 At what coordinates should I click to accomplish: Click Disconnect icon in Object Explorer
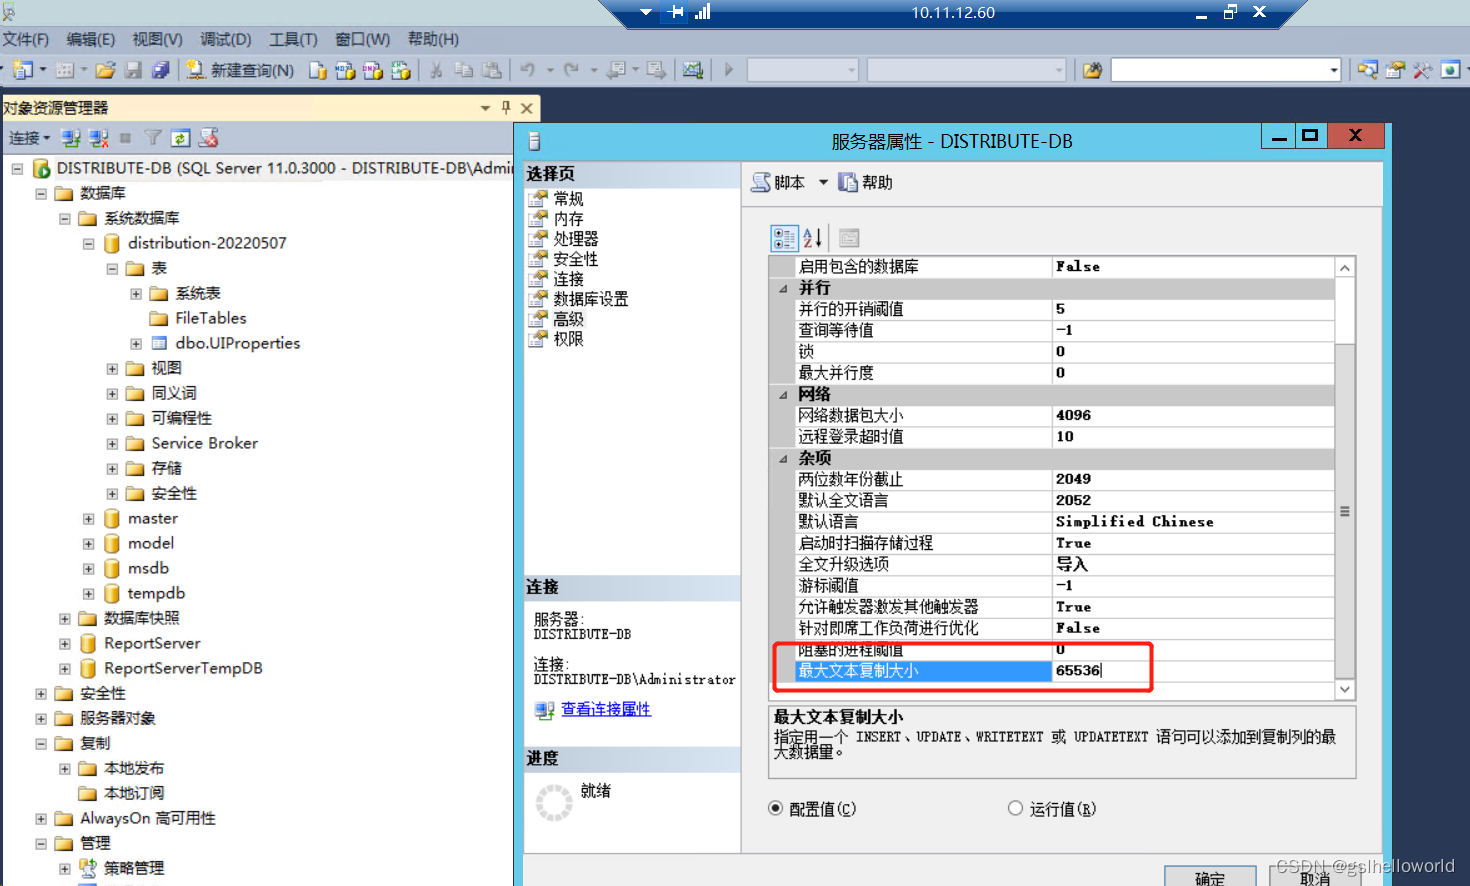(98, 138)
